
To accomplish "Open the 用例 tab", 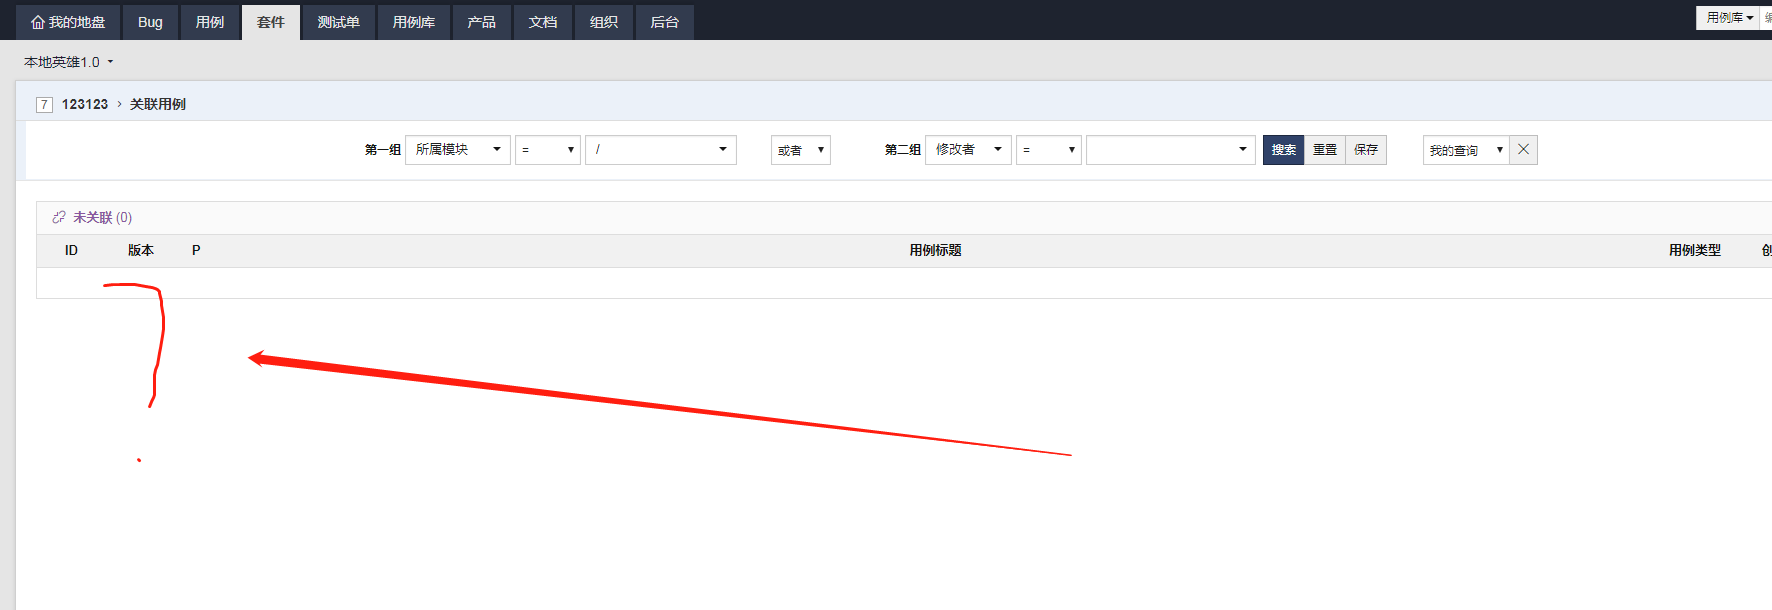I will (210, 22).
